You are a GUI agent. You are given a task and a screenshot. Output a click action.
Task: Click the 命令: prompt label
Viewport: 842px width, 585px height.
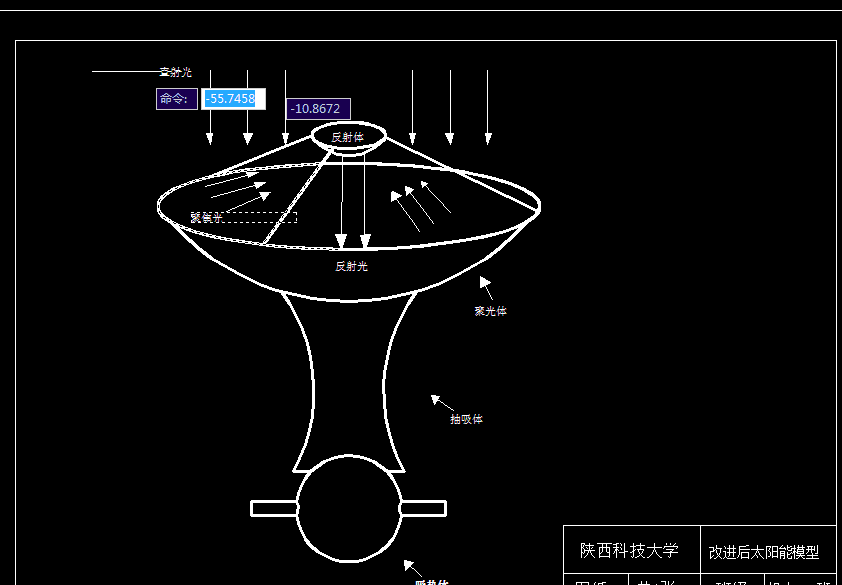pyautogui.click(x=177, y=99)
